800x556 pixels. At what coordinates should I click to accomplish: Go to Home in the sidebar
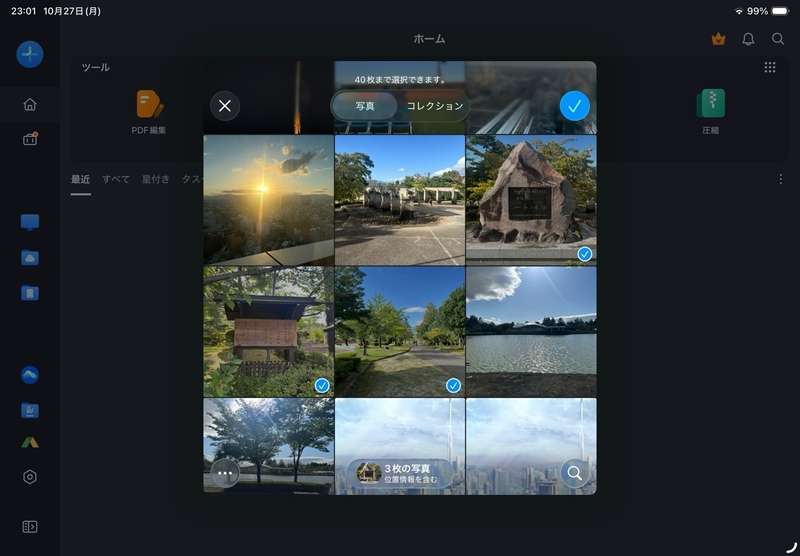click(30, 105)
